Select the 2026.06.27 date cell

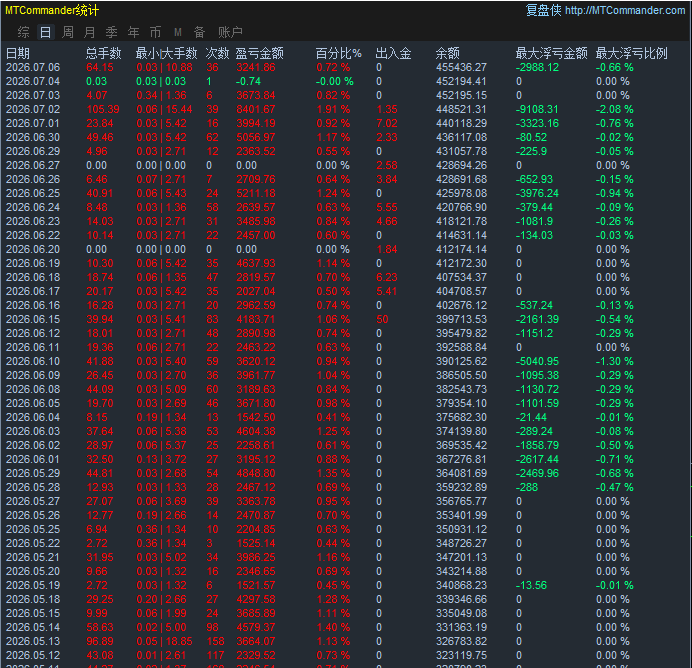[33, 165]
